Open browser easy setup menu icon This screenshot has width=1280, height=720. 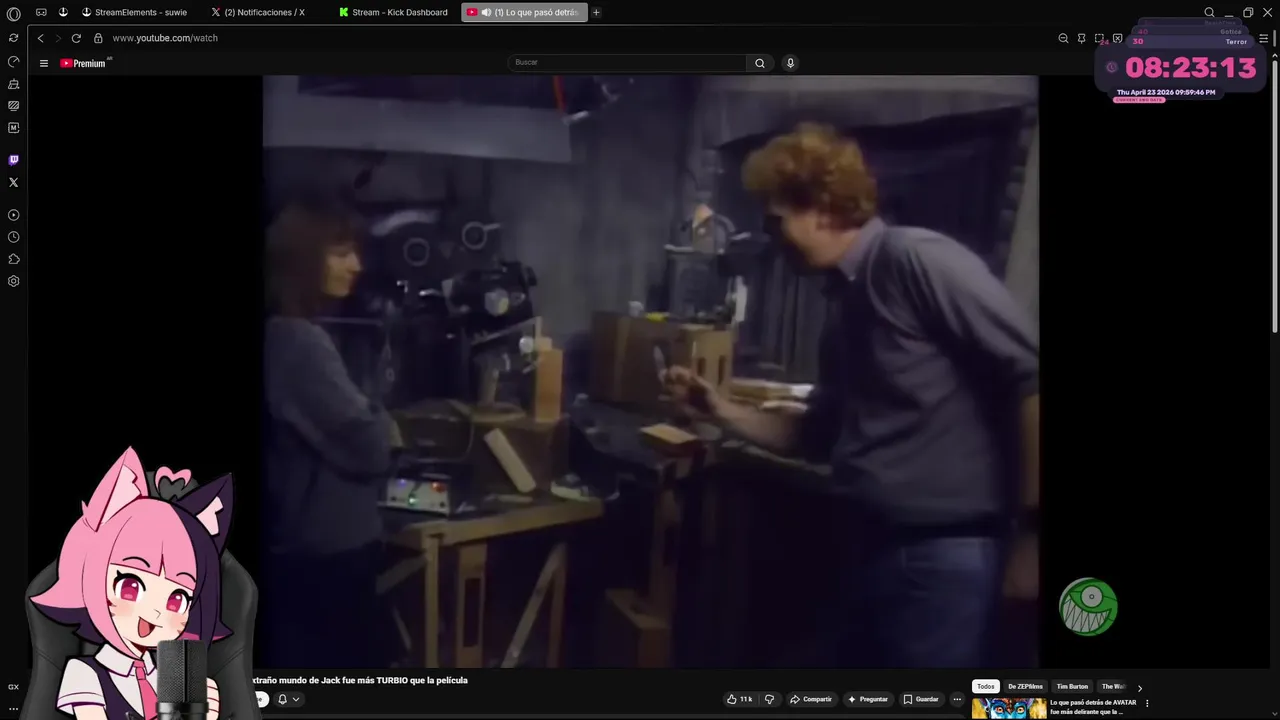tap(1263, 38)
